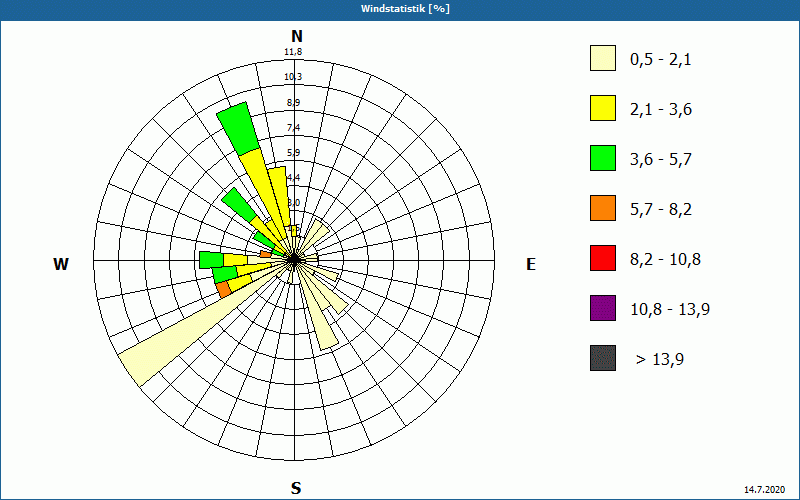Click the green tip of the northwest bar

coord(239,204)
